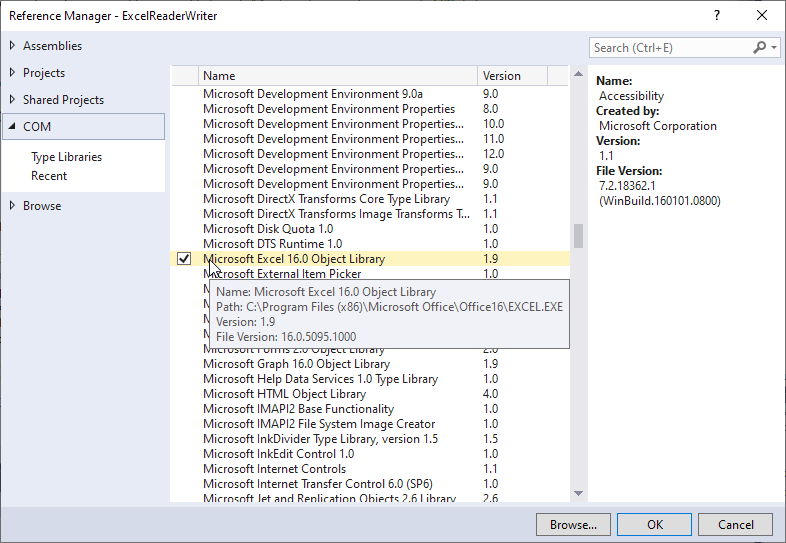
Task: Click in the Search (Ctrl+E) field
Action: pos(668,47)
